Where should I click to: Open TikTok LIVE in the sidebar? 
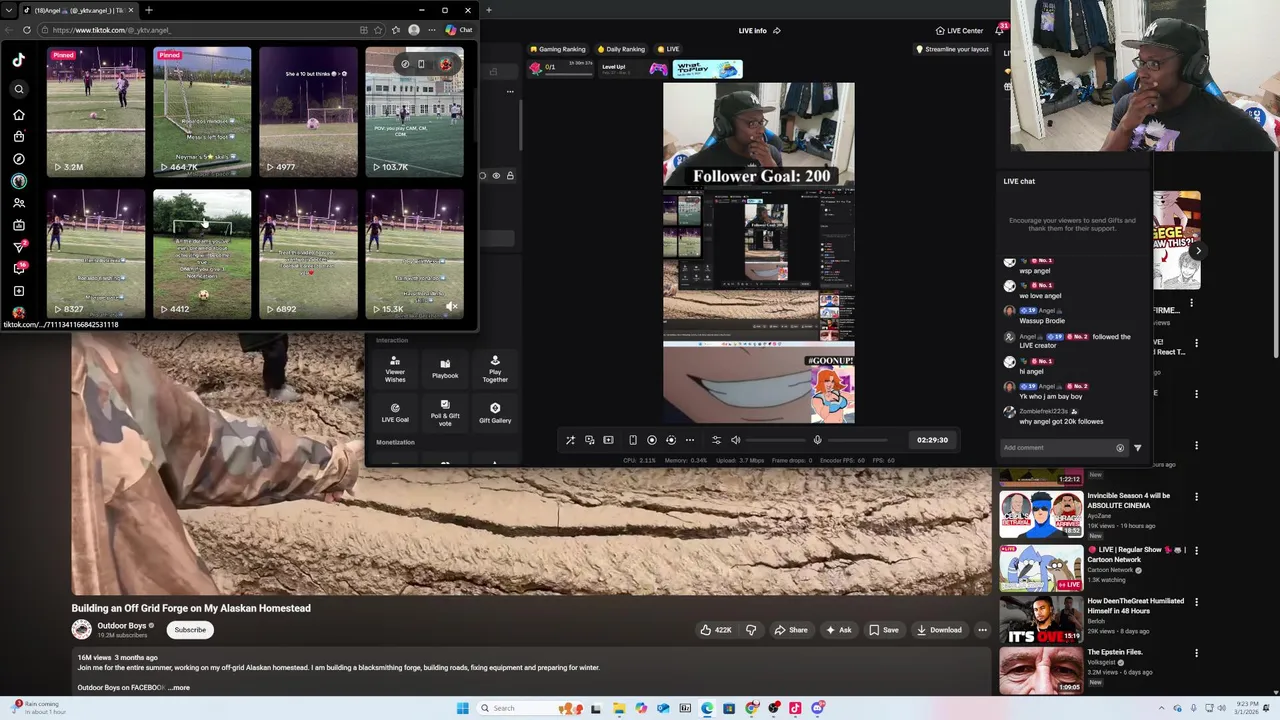(19, 225)
